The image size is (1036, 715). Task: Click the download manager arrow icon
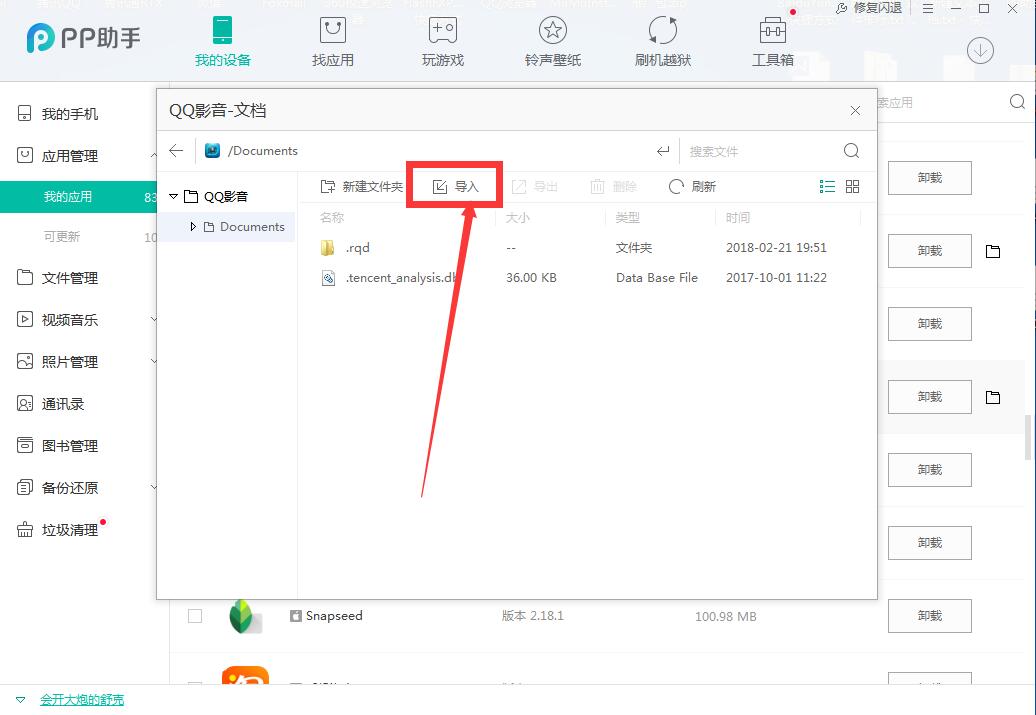click(980, 51)
